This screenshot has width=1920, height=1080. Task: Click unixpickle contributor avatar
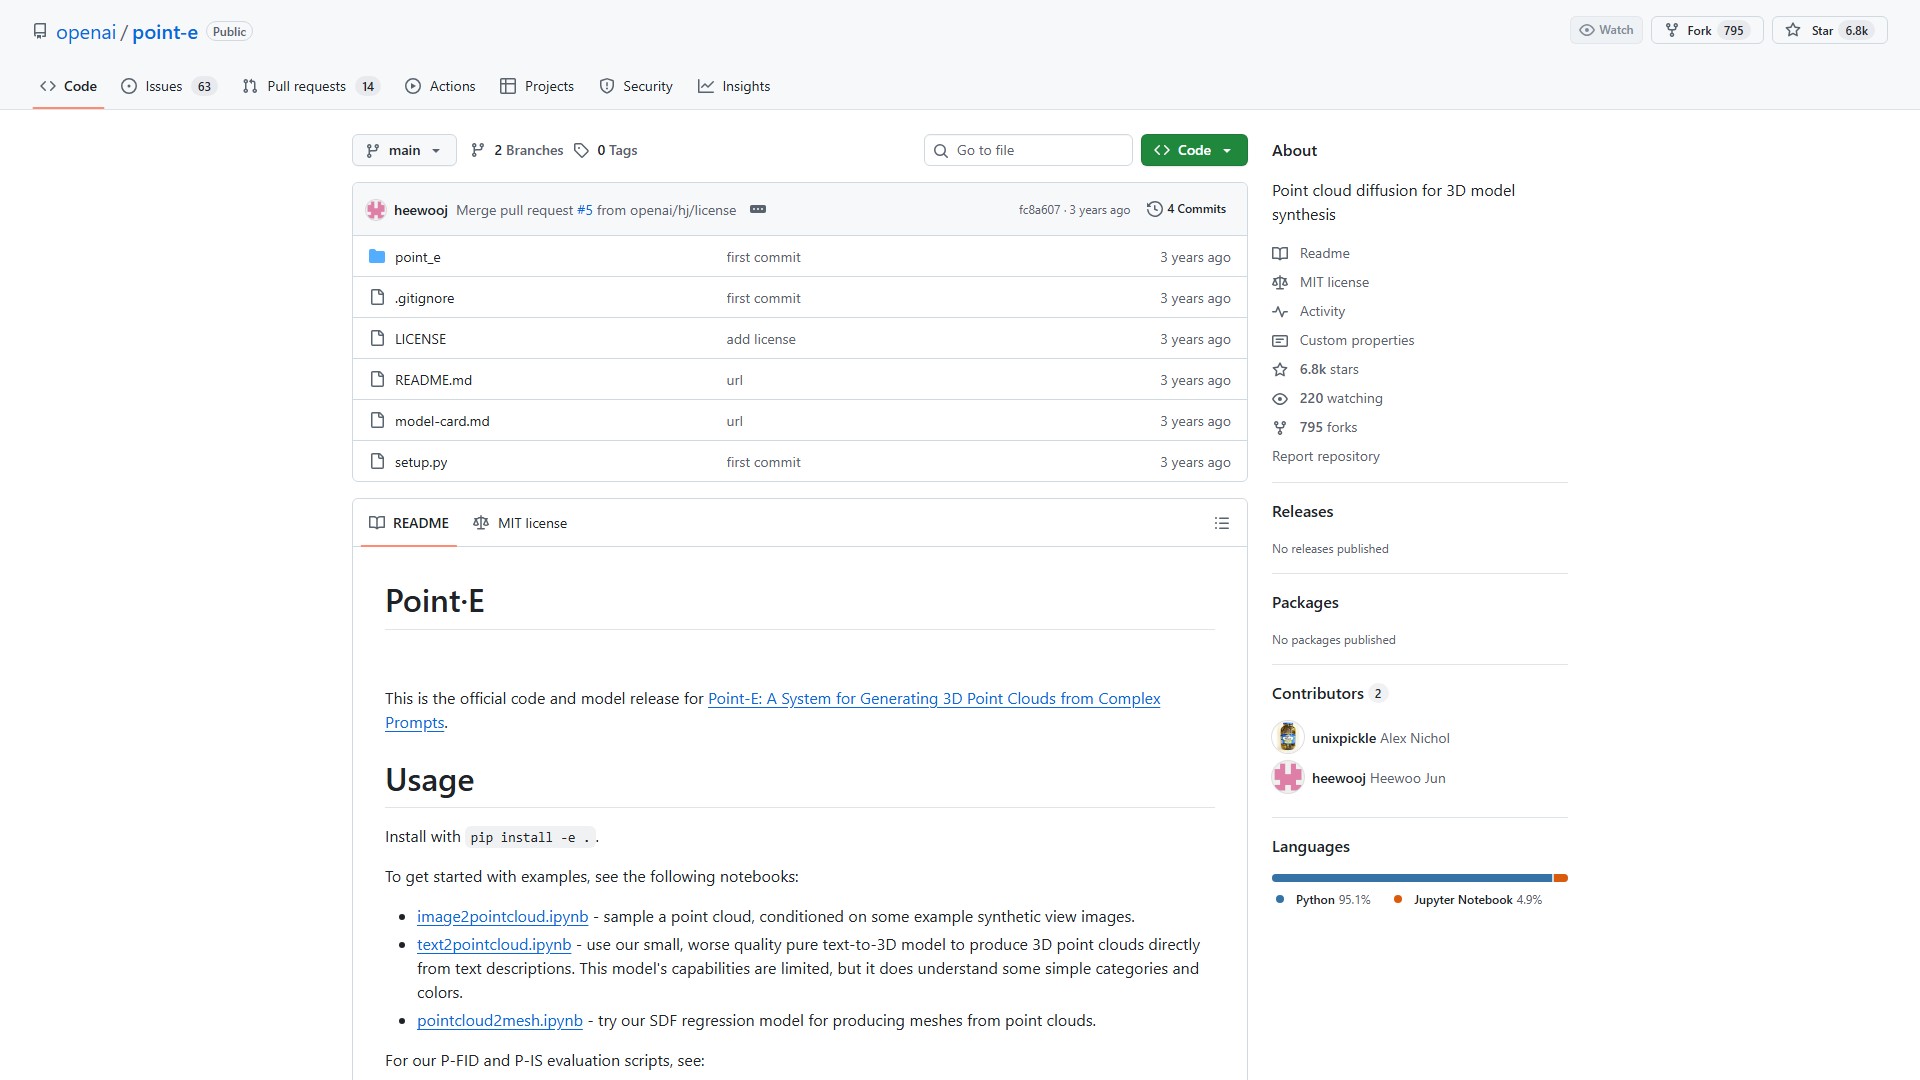(1287, 738)
